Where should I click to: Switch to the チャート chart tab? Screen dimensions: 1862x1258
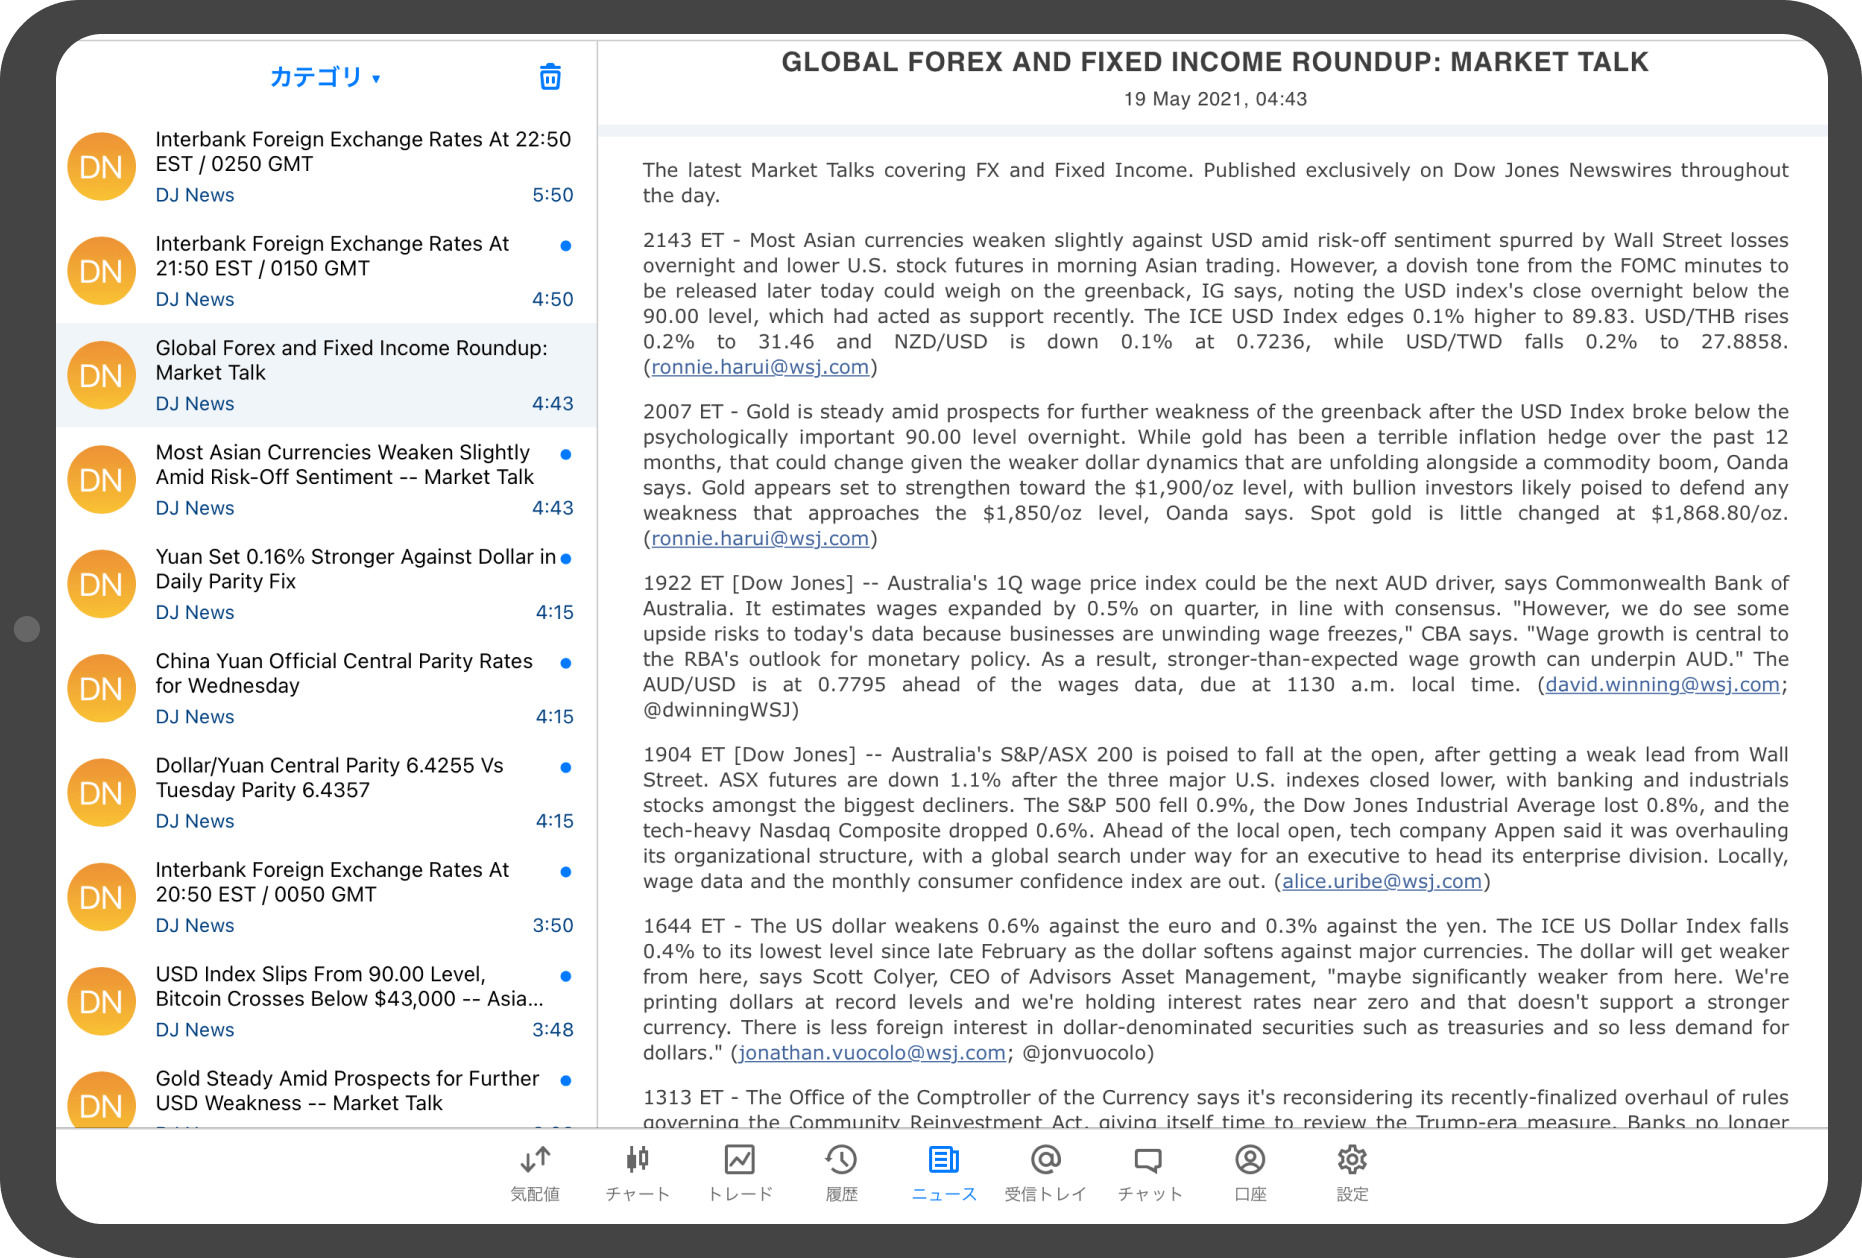tap(637, 1172)
